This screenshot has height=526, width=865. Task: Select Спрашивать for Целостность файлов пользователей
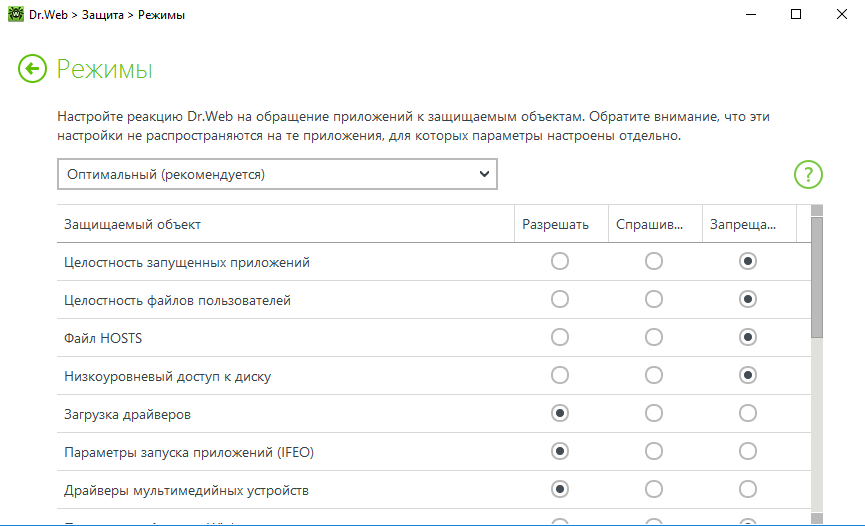[x=654, y=299]
